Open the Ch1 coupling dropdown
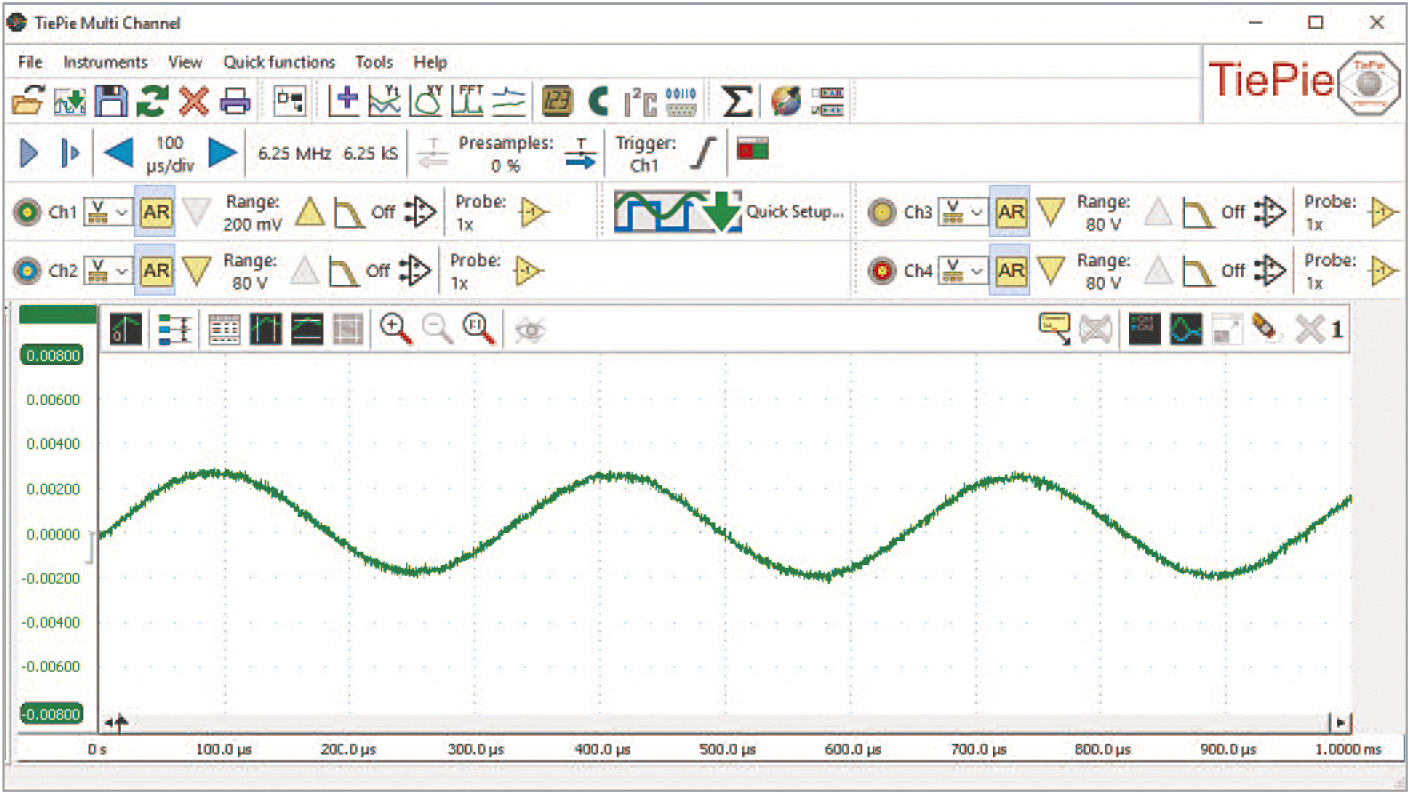 click(x=108, y=212)
